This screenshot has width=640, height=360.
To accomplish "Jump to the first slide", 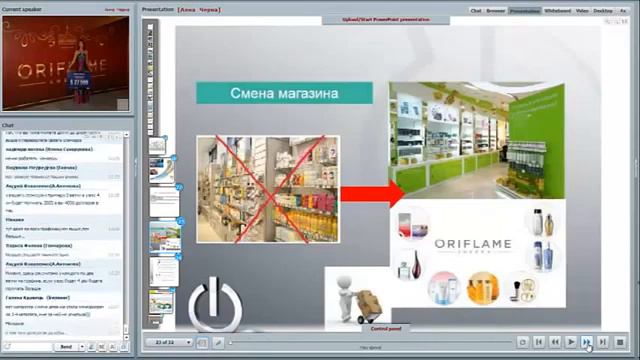I will [539, 342].
